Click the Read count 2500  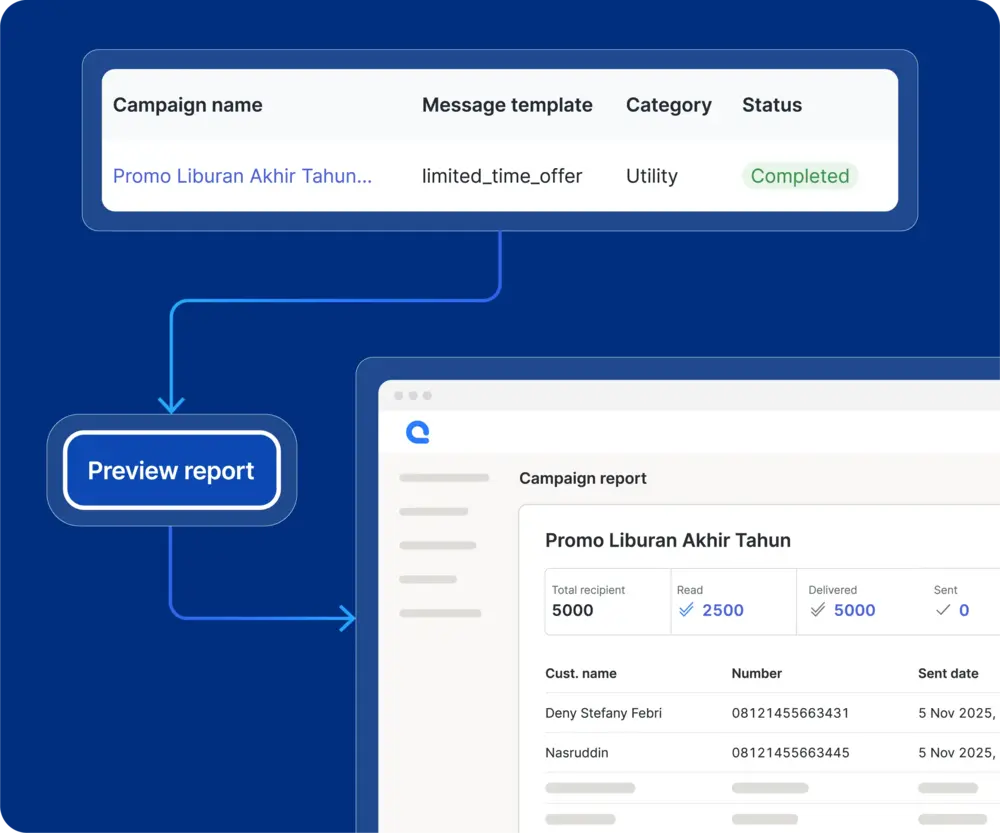722,610
